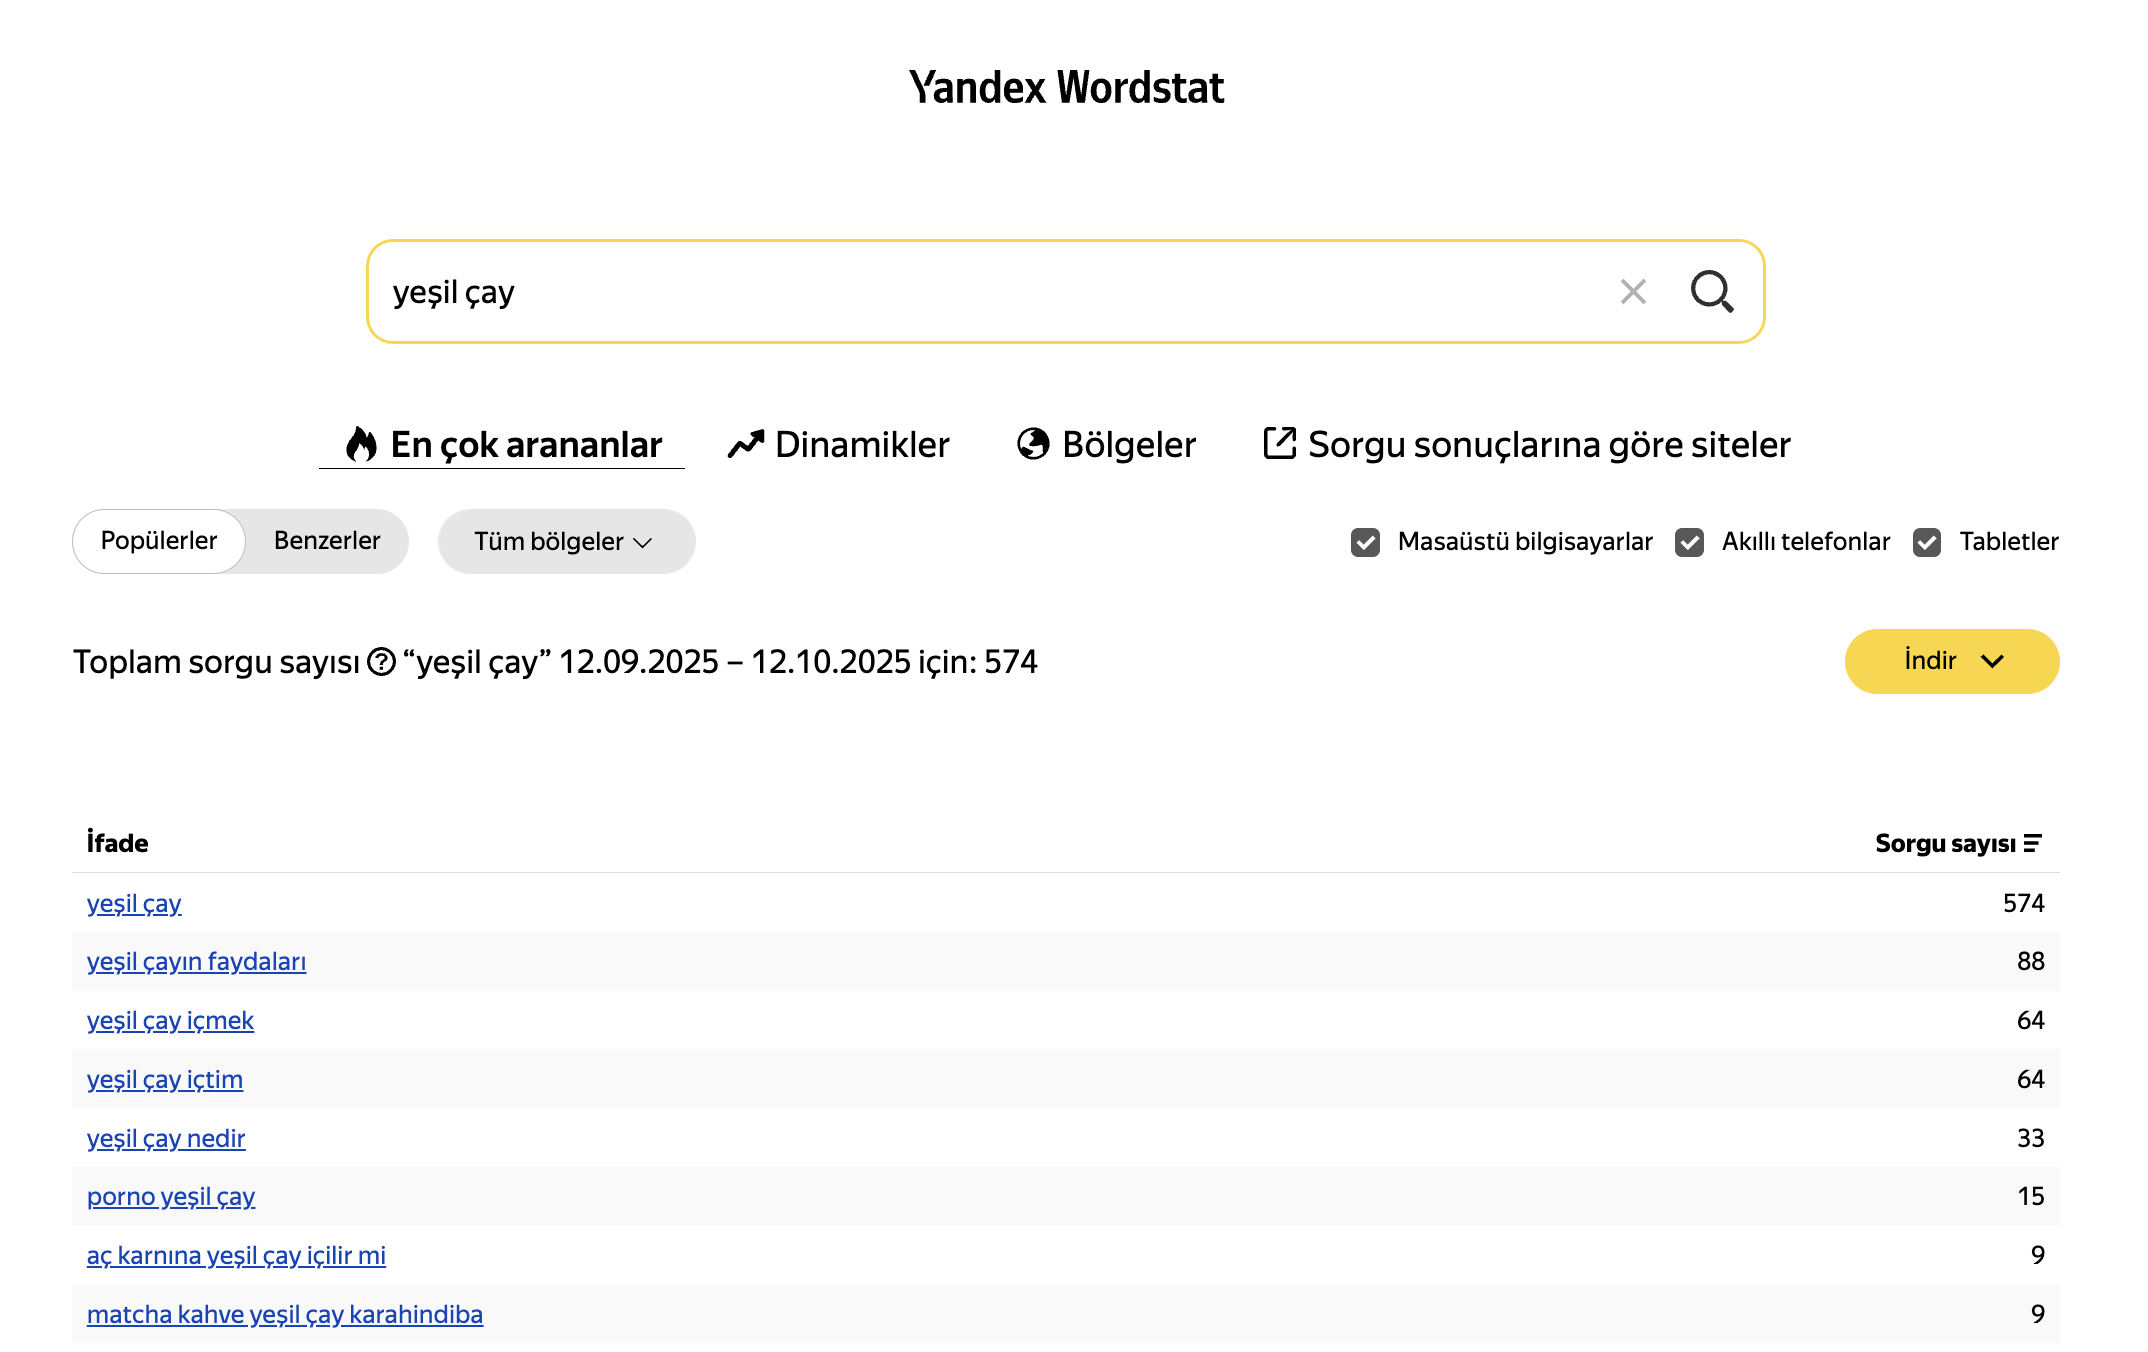This screenshot has height=1352, width=2148.
Task: Click the external link icon for sites tab
Action: (x=1279, y=443)
